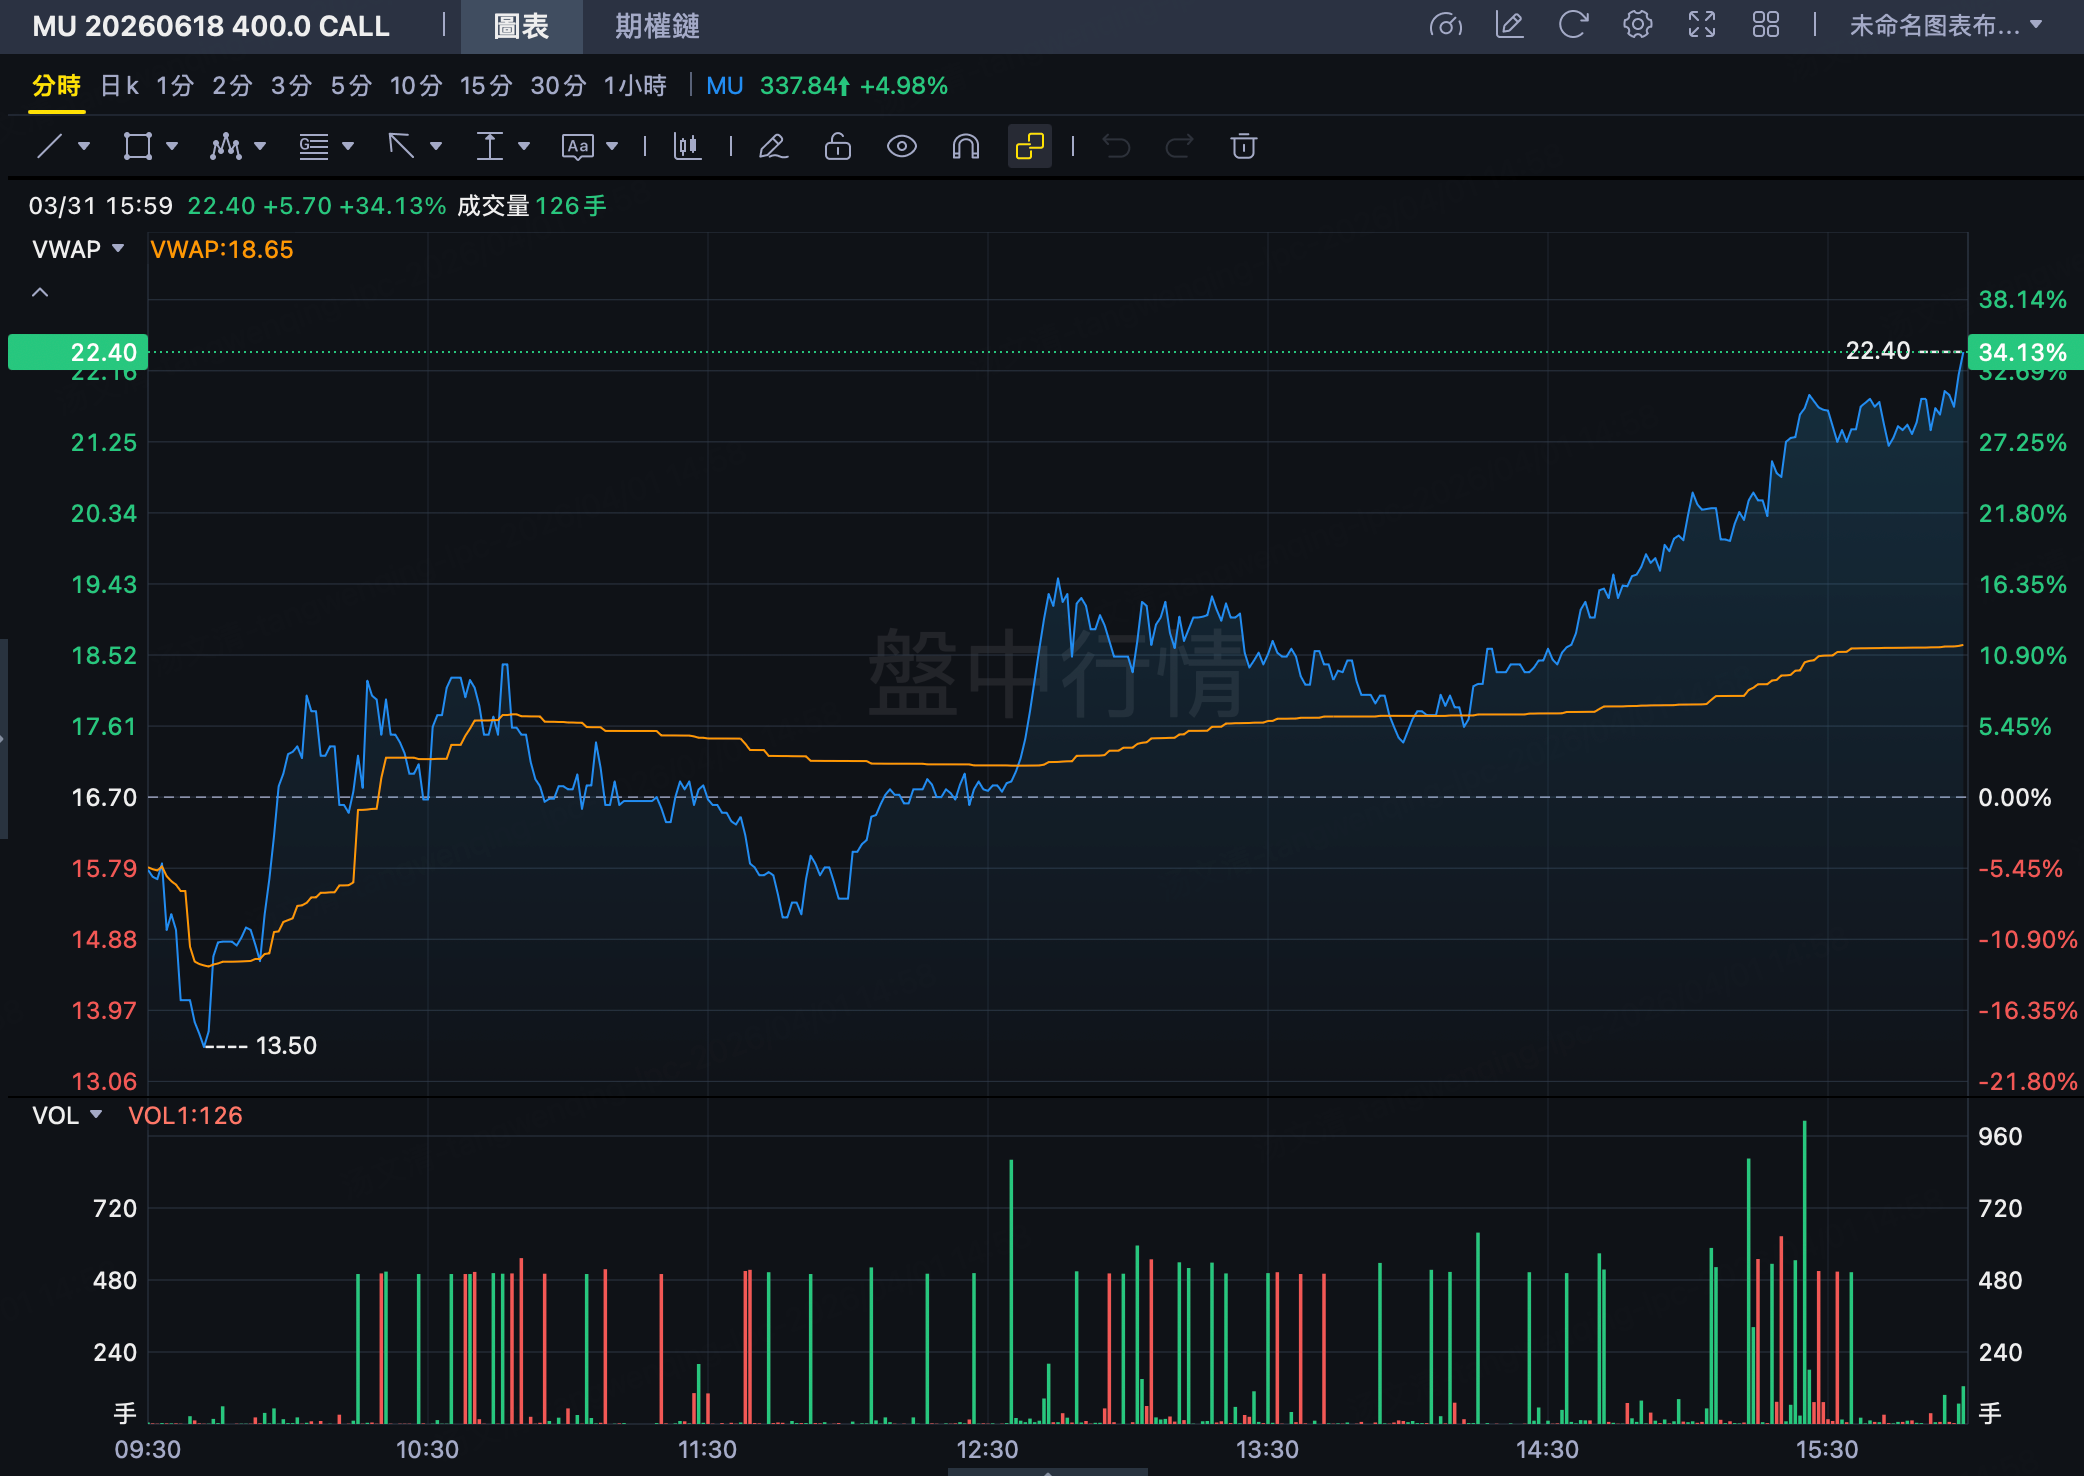The width and height of the screenshot is (2084, 1476).
Task: Select the 5分 timeframe
Action: pyautogui.click(x=350, y=86)
